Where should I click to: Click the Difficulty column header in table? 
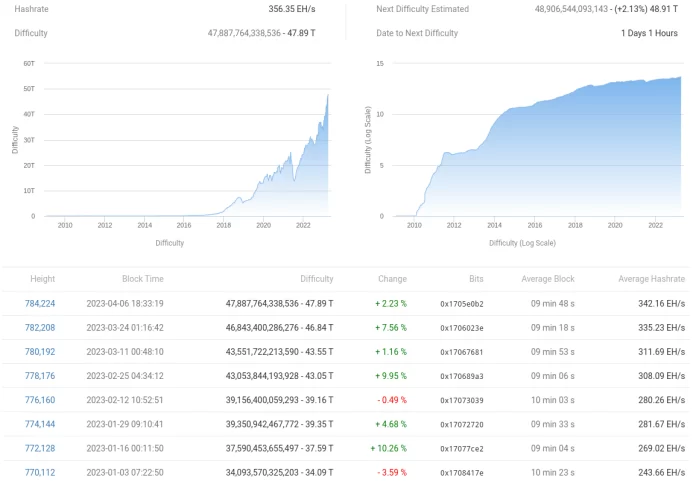316,279
